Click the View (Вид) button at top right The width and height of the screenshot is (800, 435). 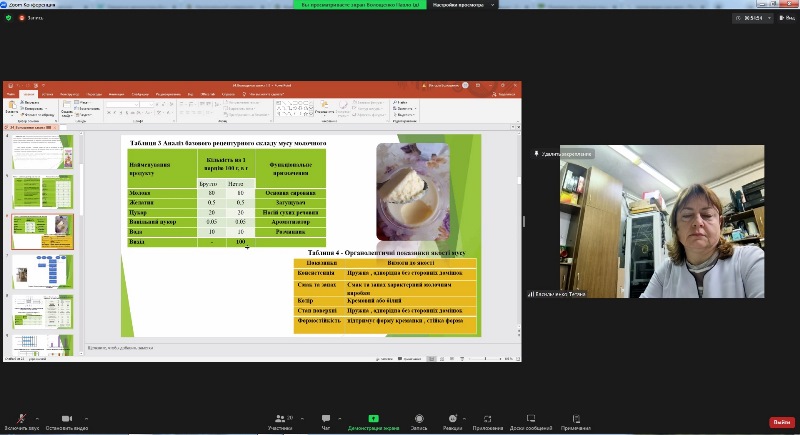point(783,18)
